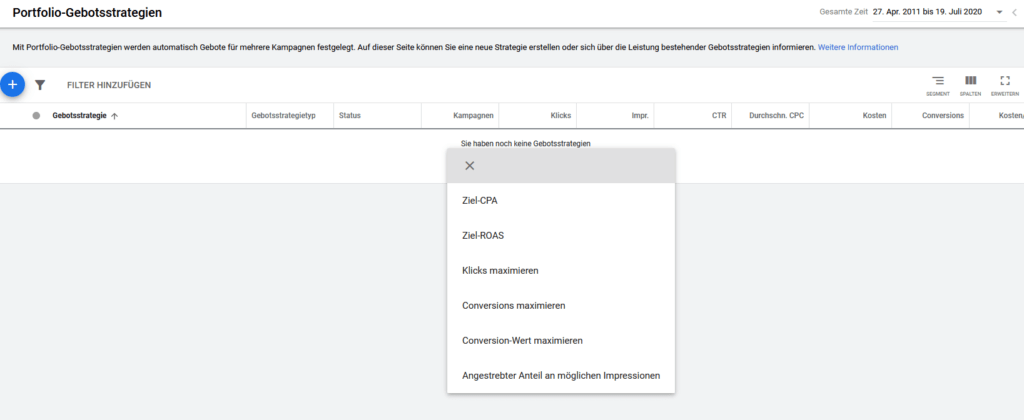Select Klicks maximieren option
This screenshot has width=1024, height=420.
505,271
